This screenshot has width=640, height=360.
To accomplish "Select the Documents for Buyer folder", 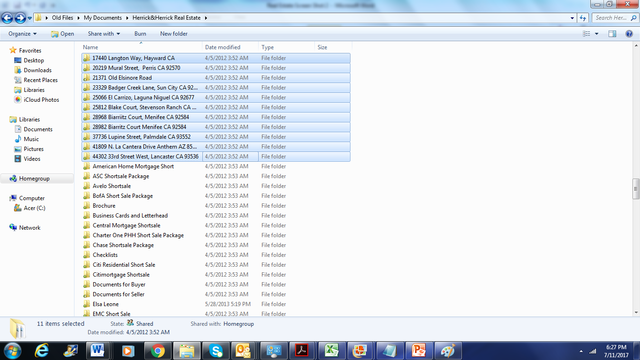I will 119,284.
